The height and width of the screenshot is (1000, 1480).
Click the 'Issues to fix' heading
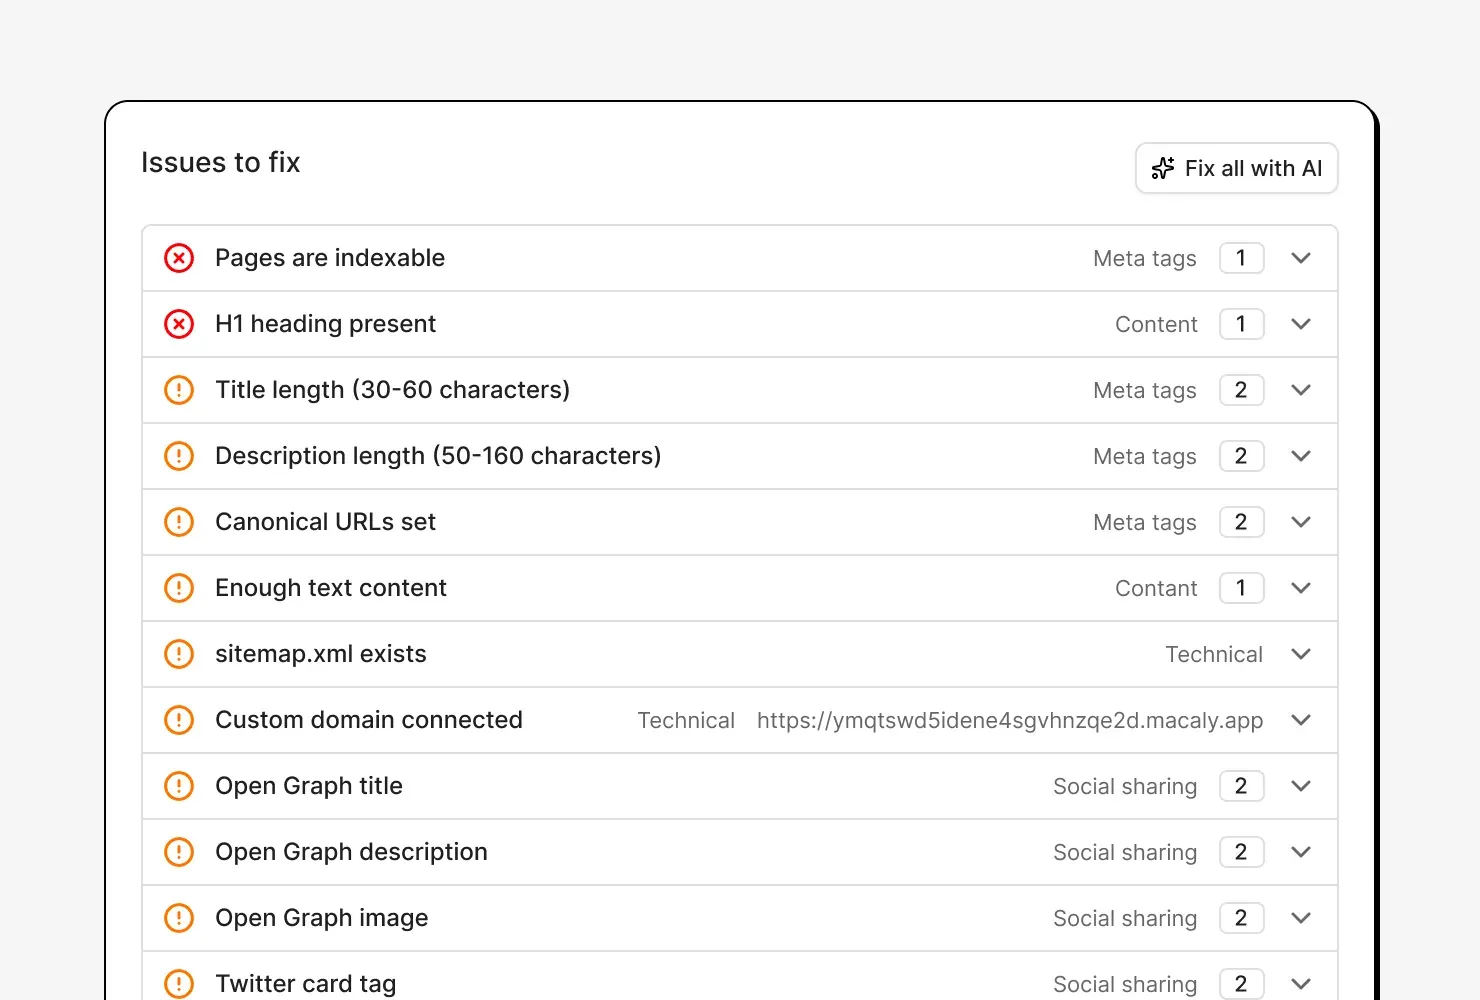pos(221,162)
